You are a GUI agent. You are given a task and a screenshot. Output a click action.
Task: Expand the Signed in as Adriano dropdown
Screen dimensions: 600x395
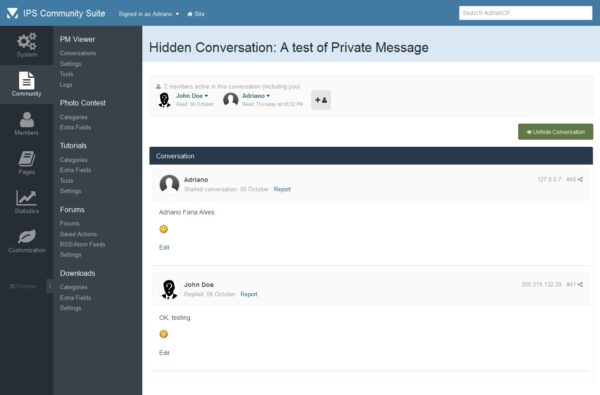149,14
